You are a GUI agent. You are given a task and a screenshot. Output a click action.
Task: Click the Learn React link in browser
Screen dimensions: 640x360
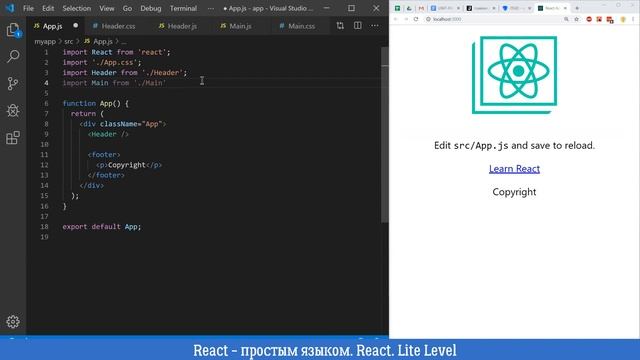click(514, 169)
